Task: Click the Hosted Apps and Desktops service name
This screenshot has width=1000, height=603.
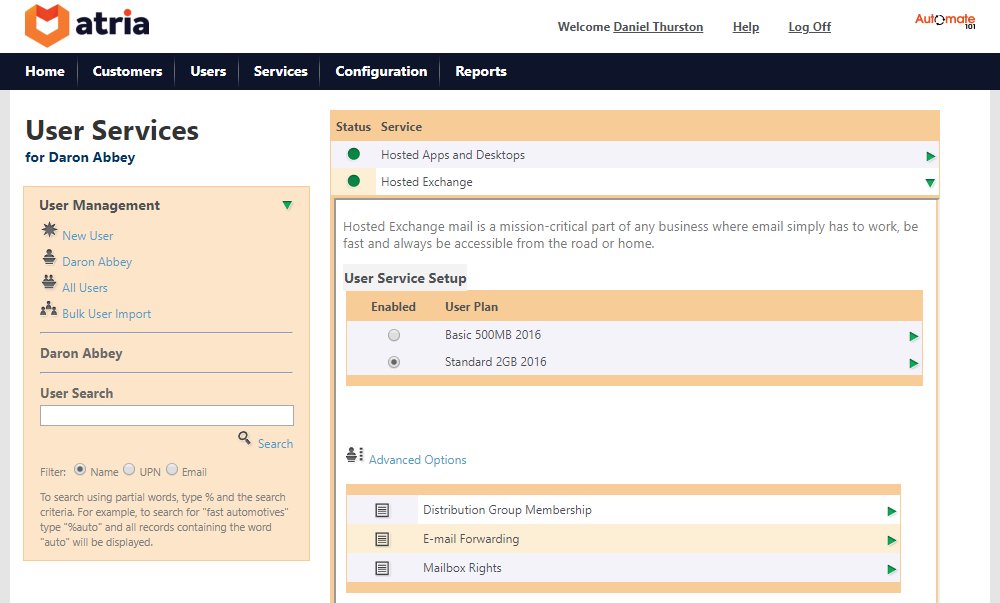Action: [453, 155]
